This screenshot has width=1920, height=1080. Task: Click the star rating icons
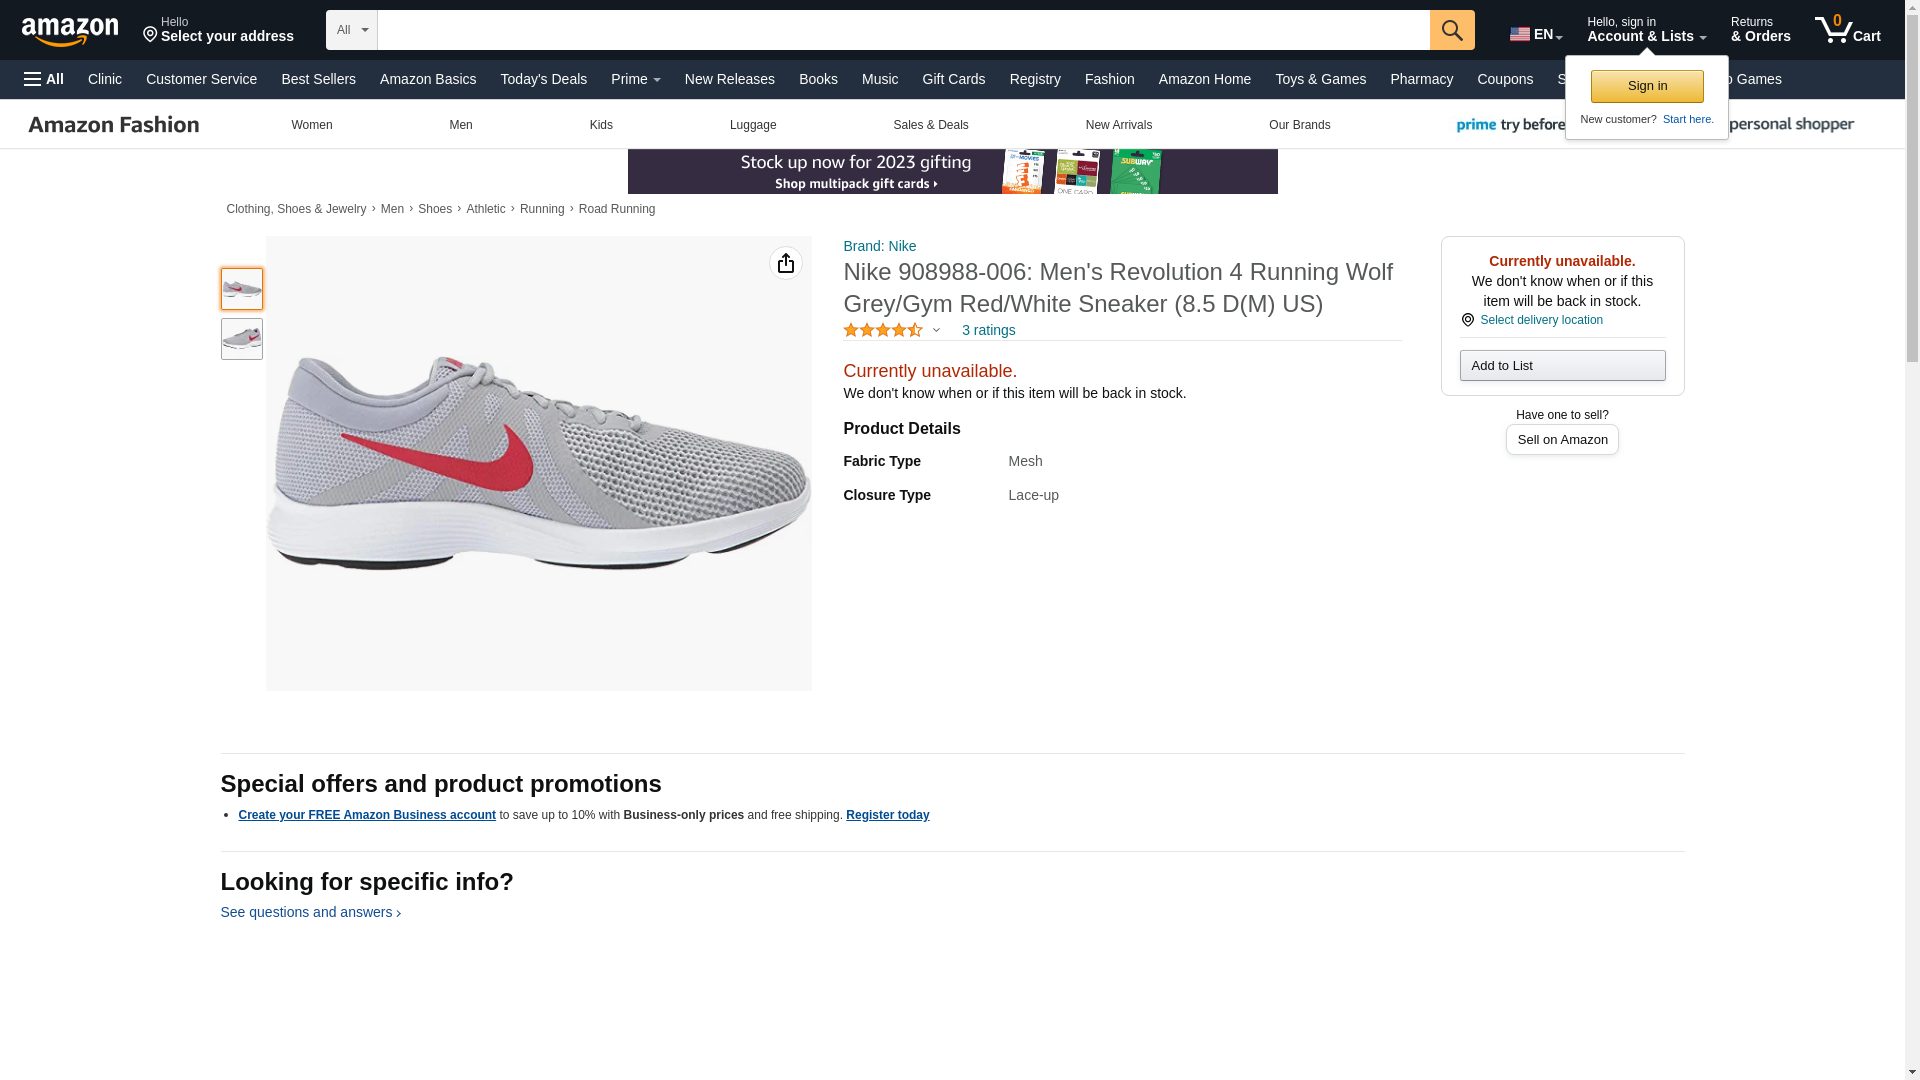point(882,330)
